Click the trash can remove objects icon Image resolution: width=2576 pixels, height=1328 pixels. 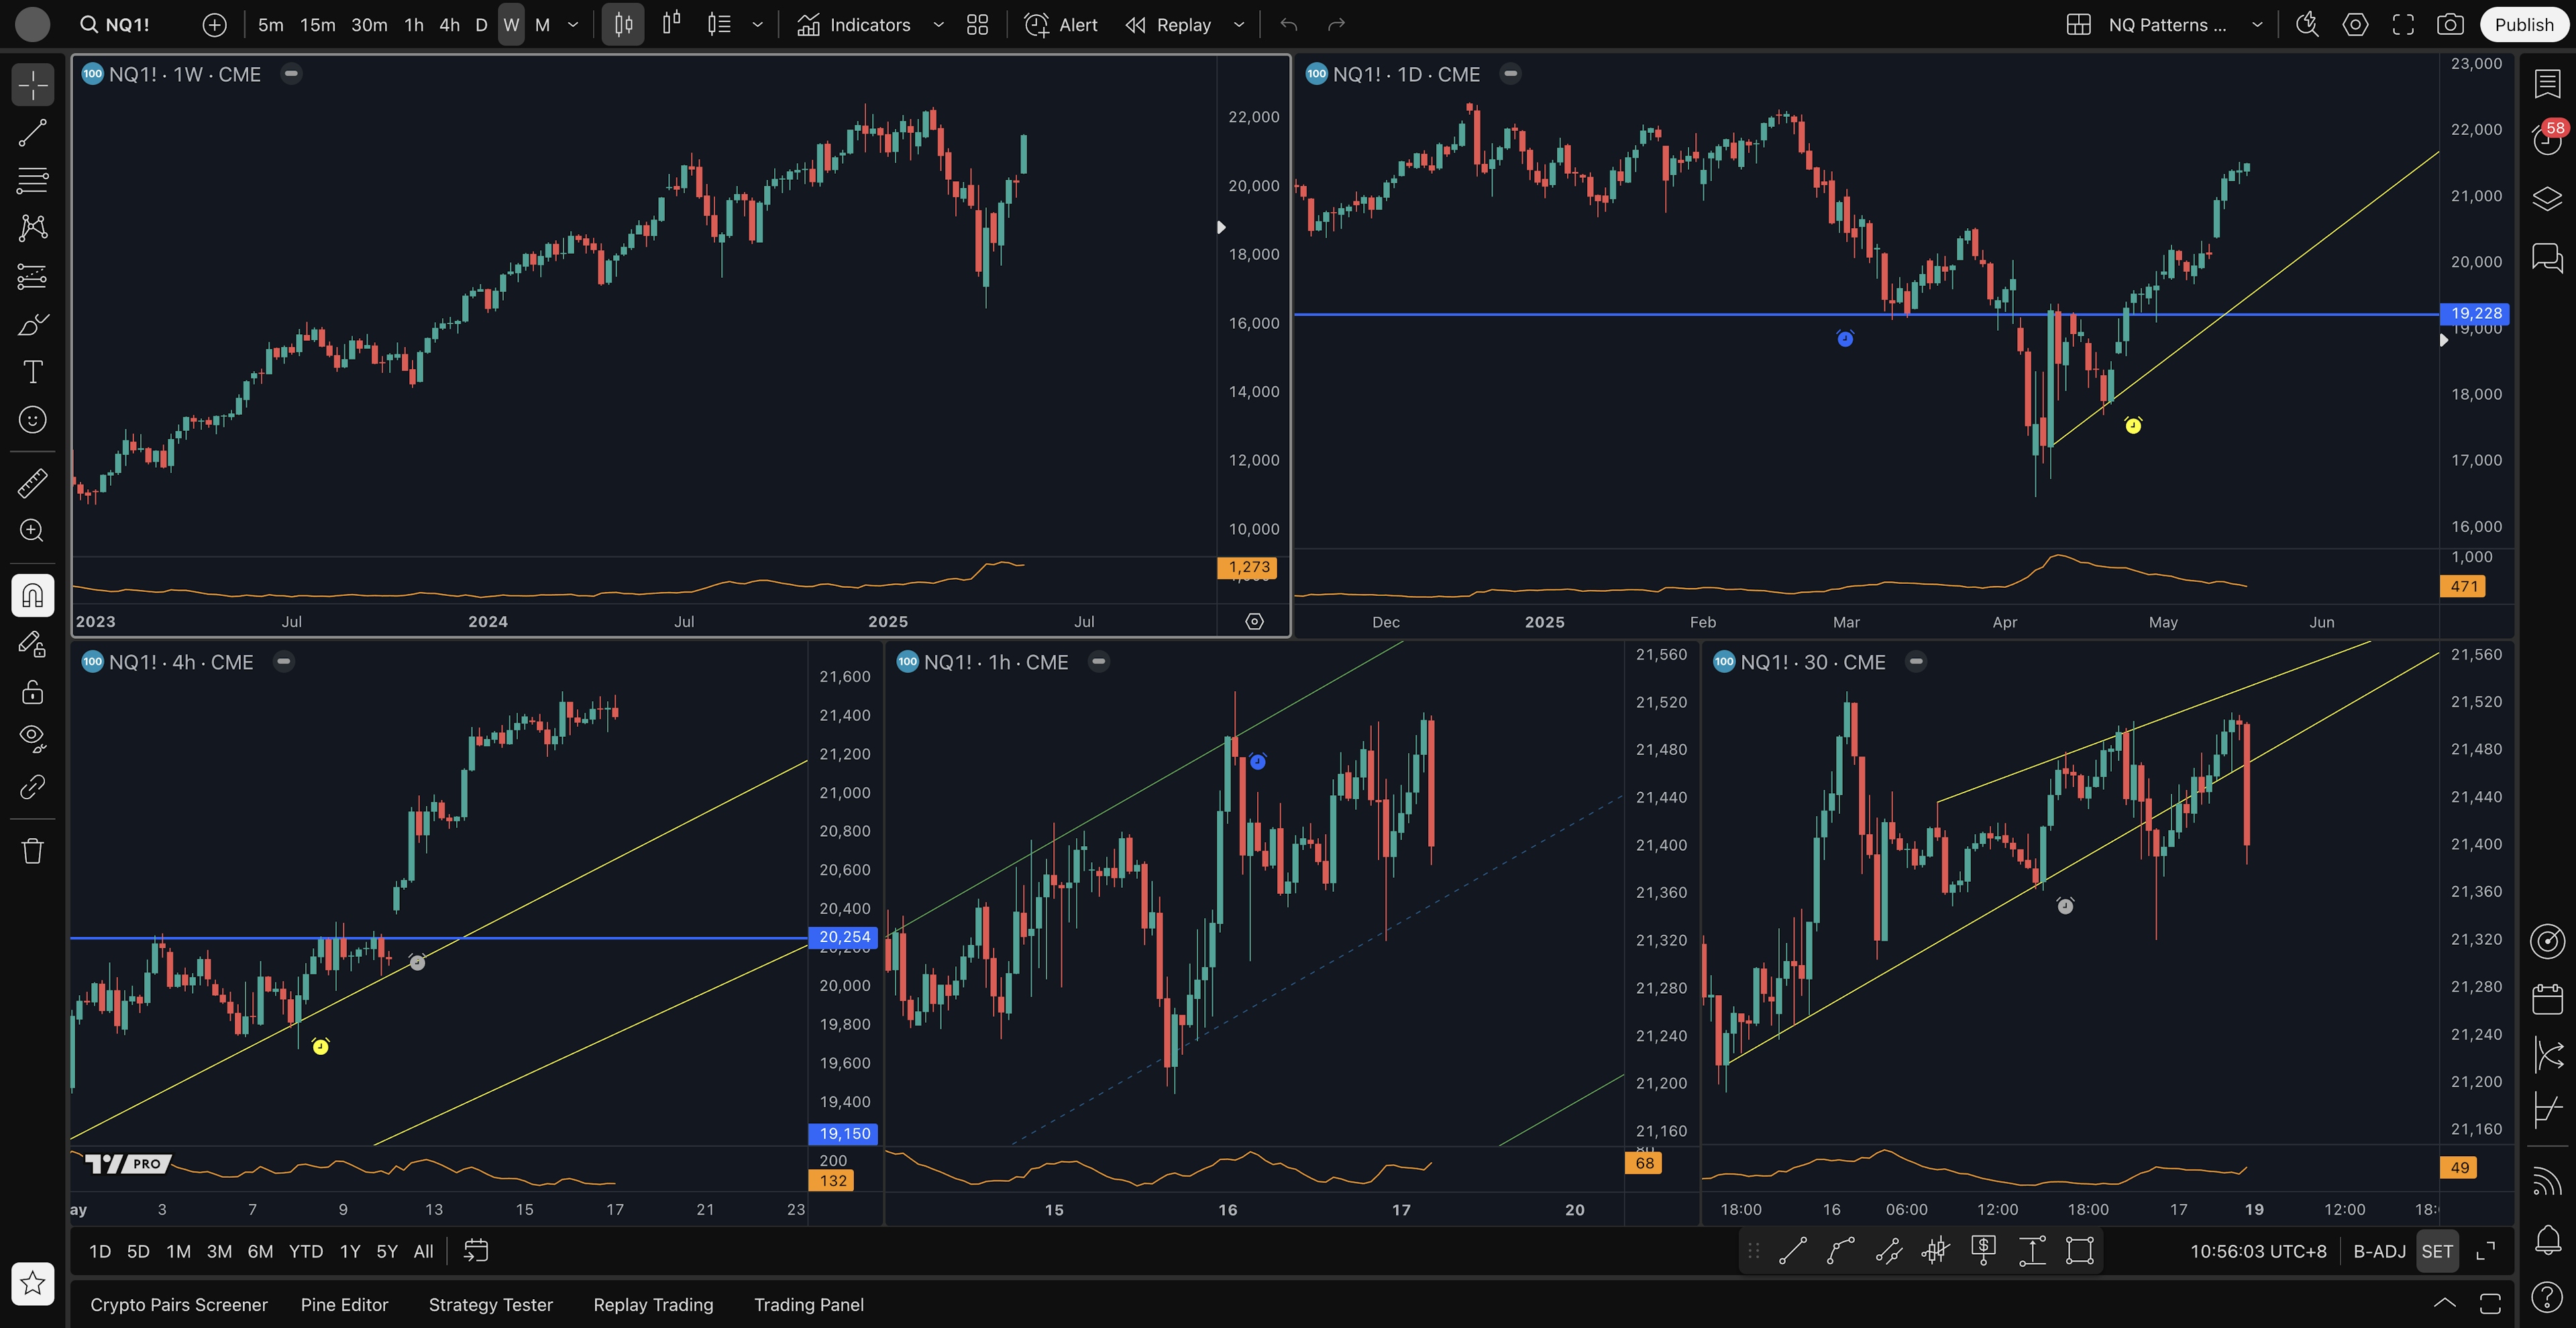tap(32, 851)
